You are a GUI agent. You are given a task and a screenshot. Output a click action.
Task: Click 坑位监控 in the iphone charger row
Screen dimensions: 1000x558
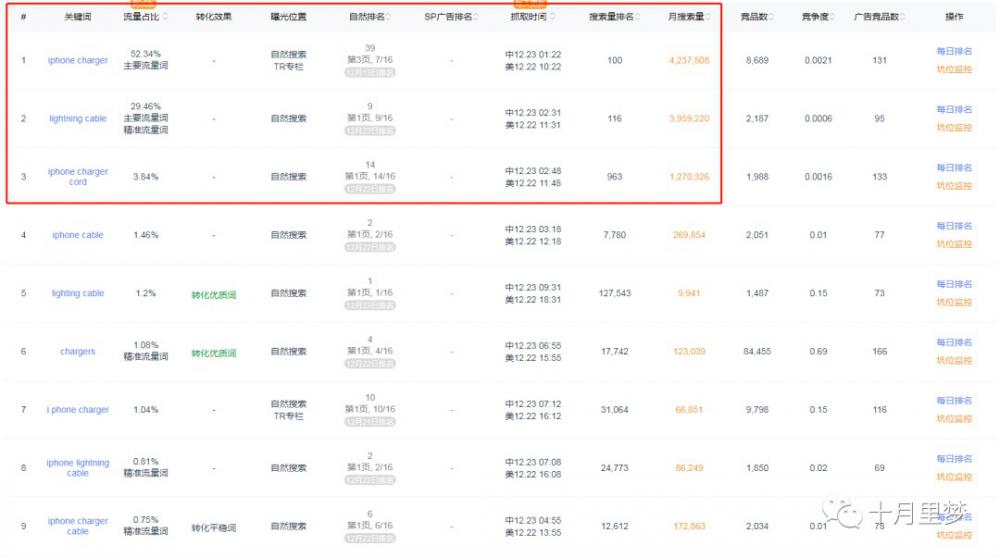(x=954, y=69)
